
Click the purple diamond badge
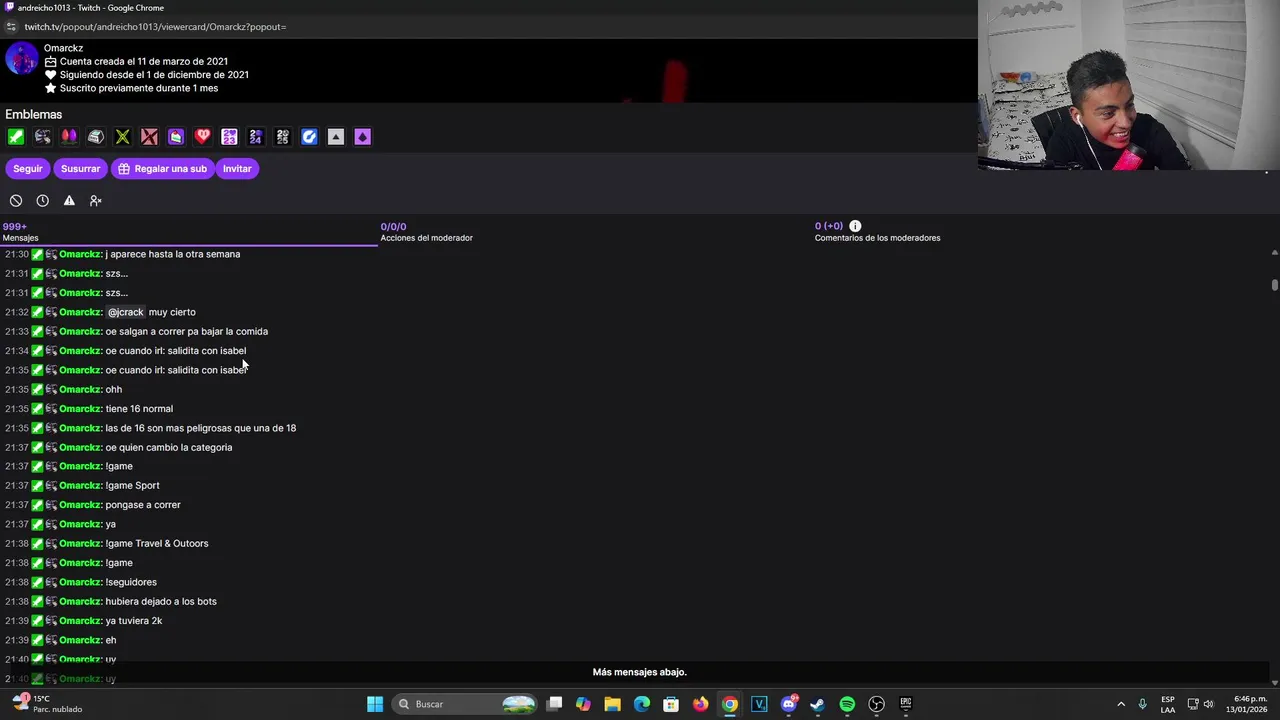(x=362, y=137)
